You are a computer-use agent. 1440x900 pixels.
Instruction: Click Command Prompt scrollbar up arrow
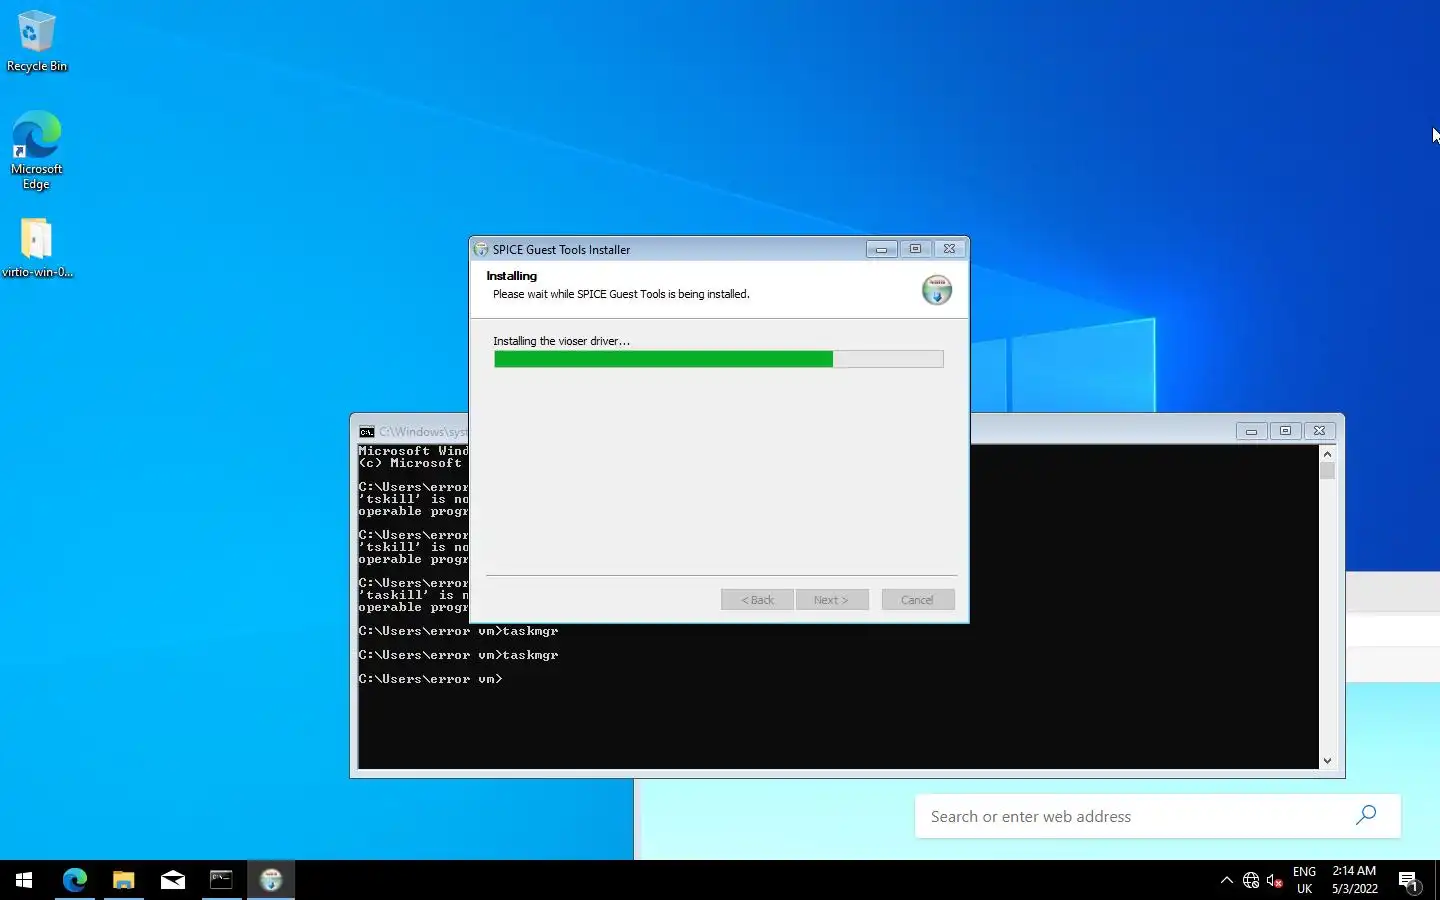[1327, 453]
